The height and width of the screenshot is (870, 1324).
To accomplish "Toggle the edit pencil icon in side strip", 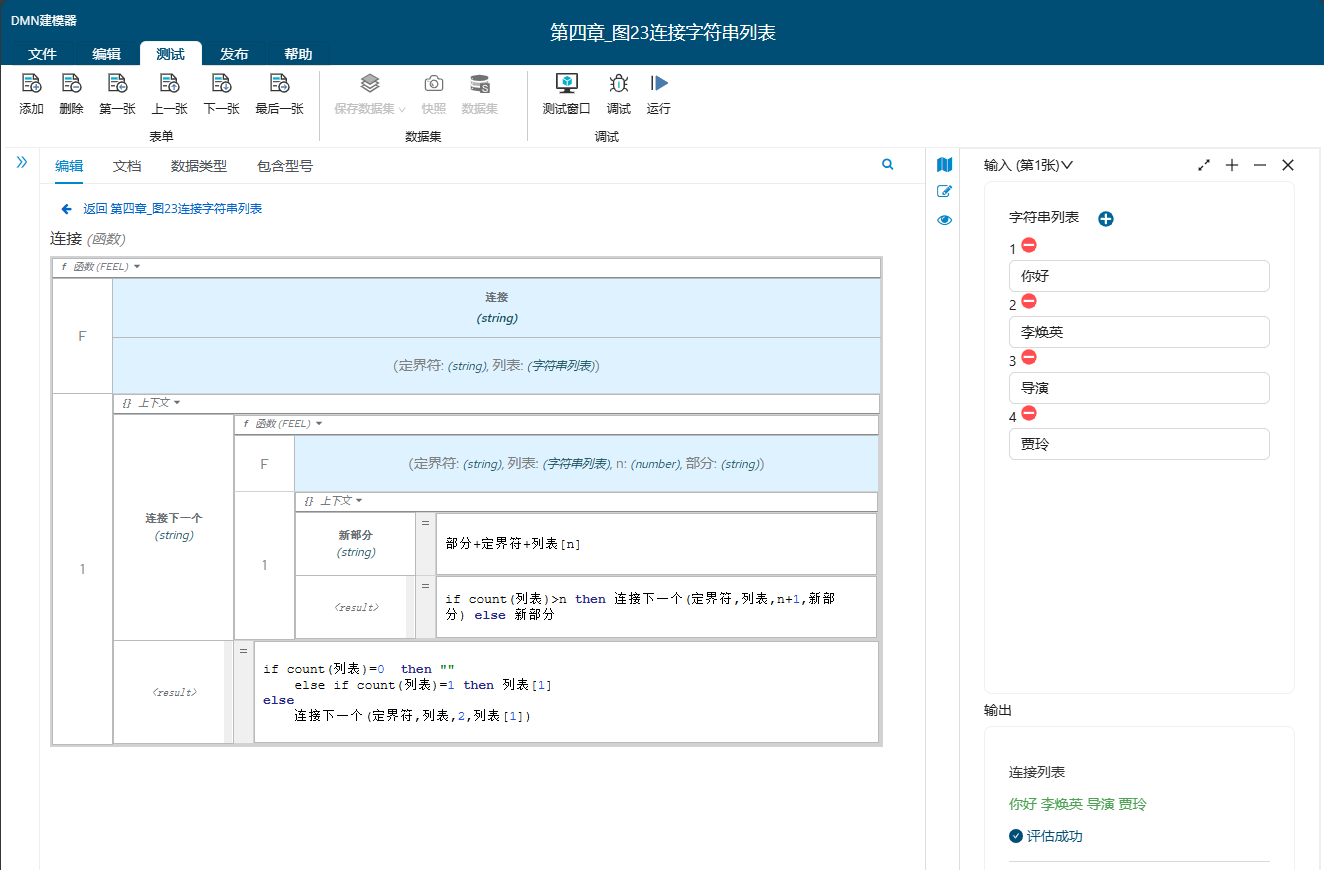I will pyautogui.click(x=945, y=192).
